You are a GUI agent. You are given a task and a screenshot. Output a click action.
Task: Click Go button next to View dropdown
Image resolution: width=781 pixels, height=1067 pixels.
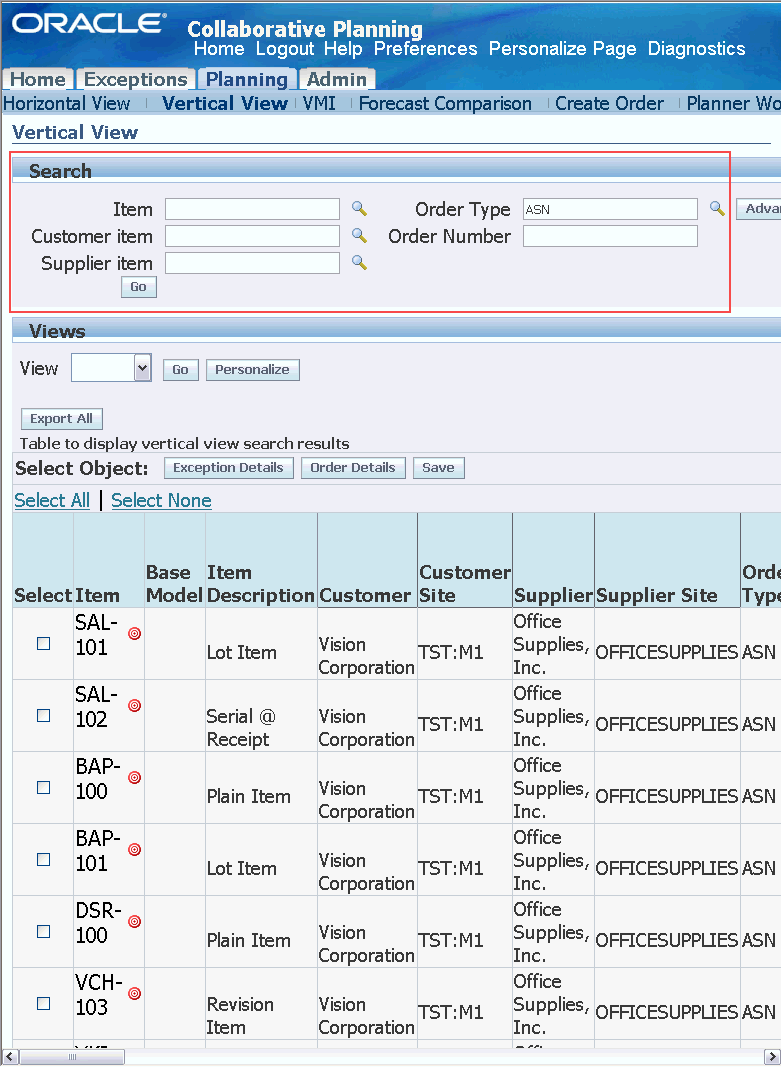coord(180,370)
